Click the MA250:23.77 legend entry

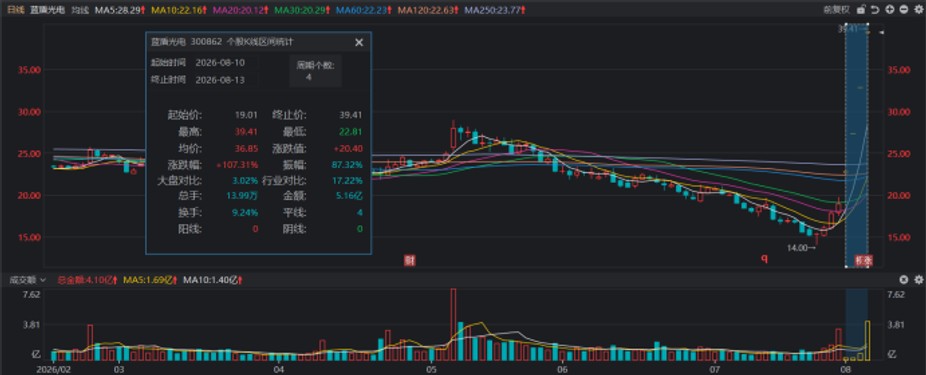tap(495, 10)
